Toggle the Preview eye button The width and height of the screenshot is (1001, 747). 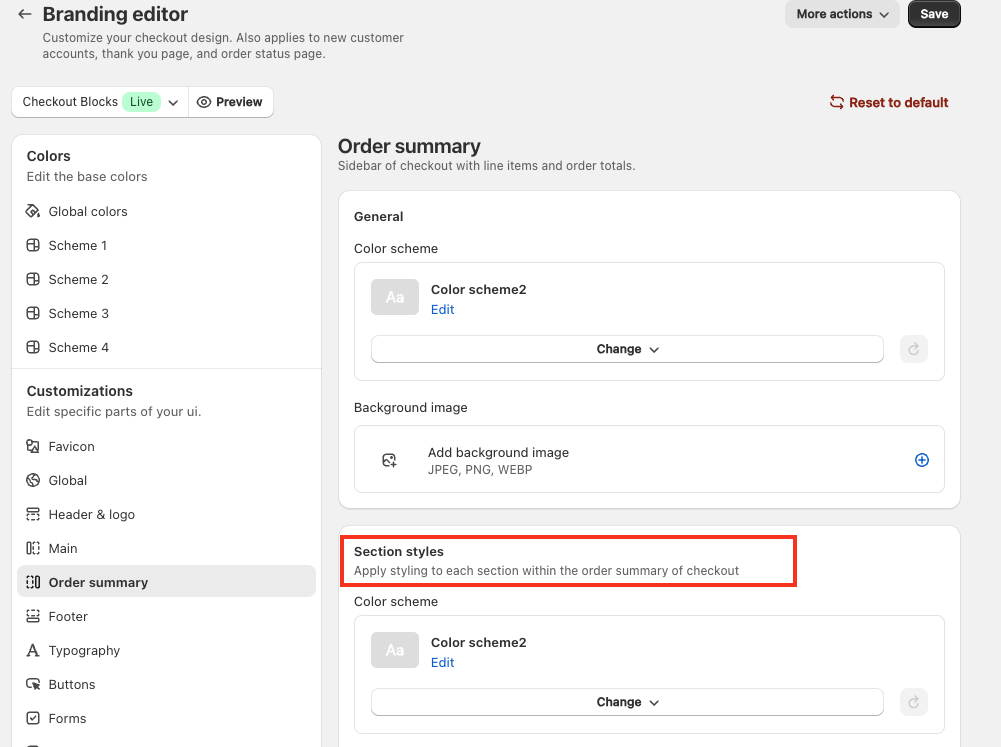click(230, 102)
